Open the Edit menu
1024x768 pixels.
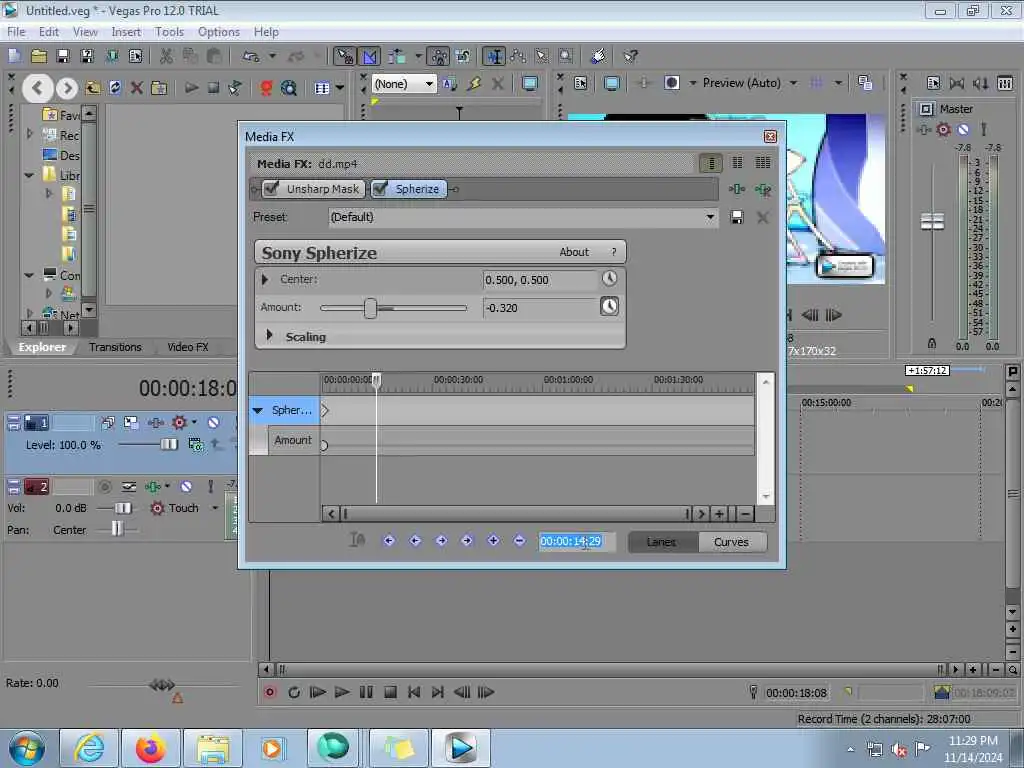click(49, 31)
